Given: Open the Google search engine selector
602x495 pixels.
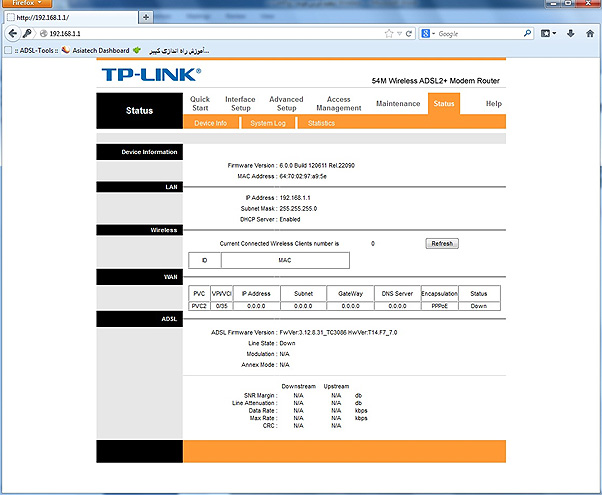Looking at the screenshot, I should pos(428,34).
